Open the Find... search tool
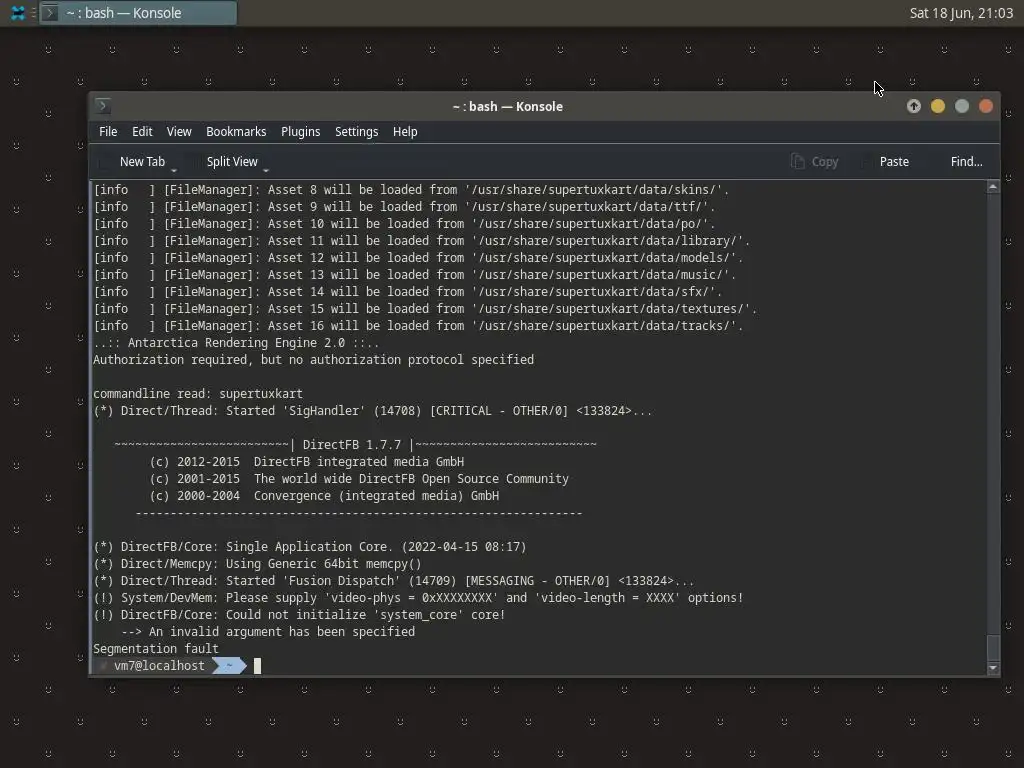 [966, 161]
